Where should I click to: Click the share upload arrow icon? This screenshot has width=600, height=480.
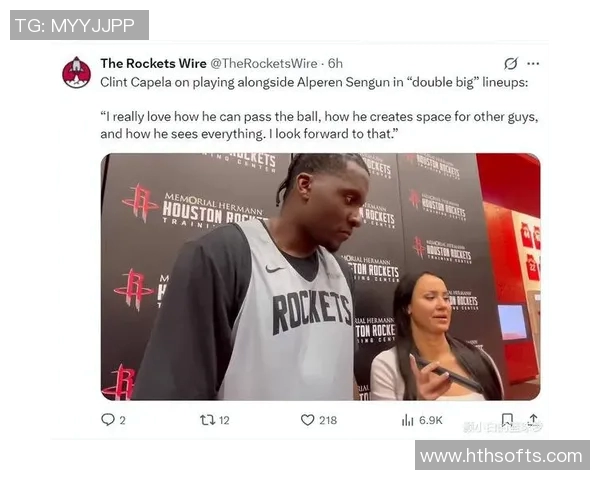pos(533,420)
